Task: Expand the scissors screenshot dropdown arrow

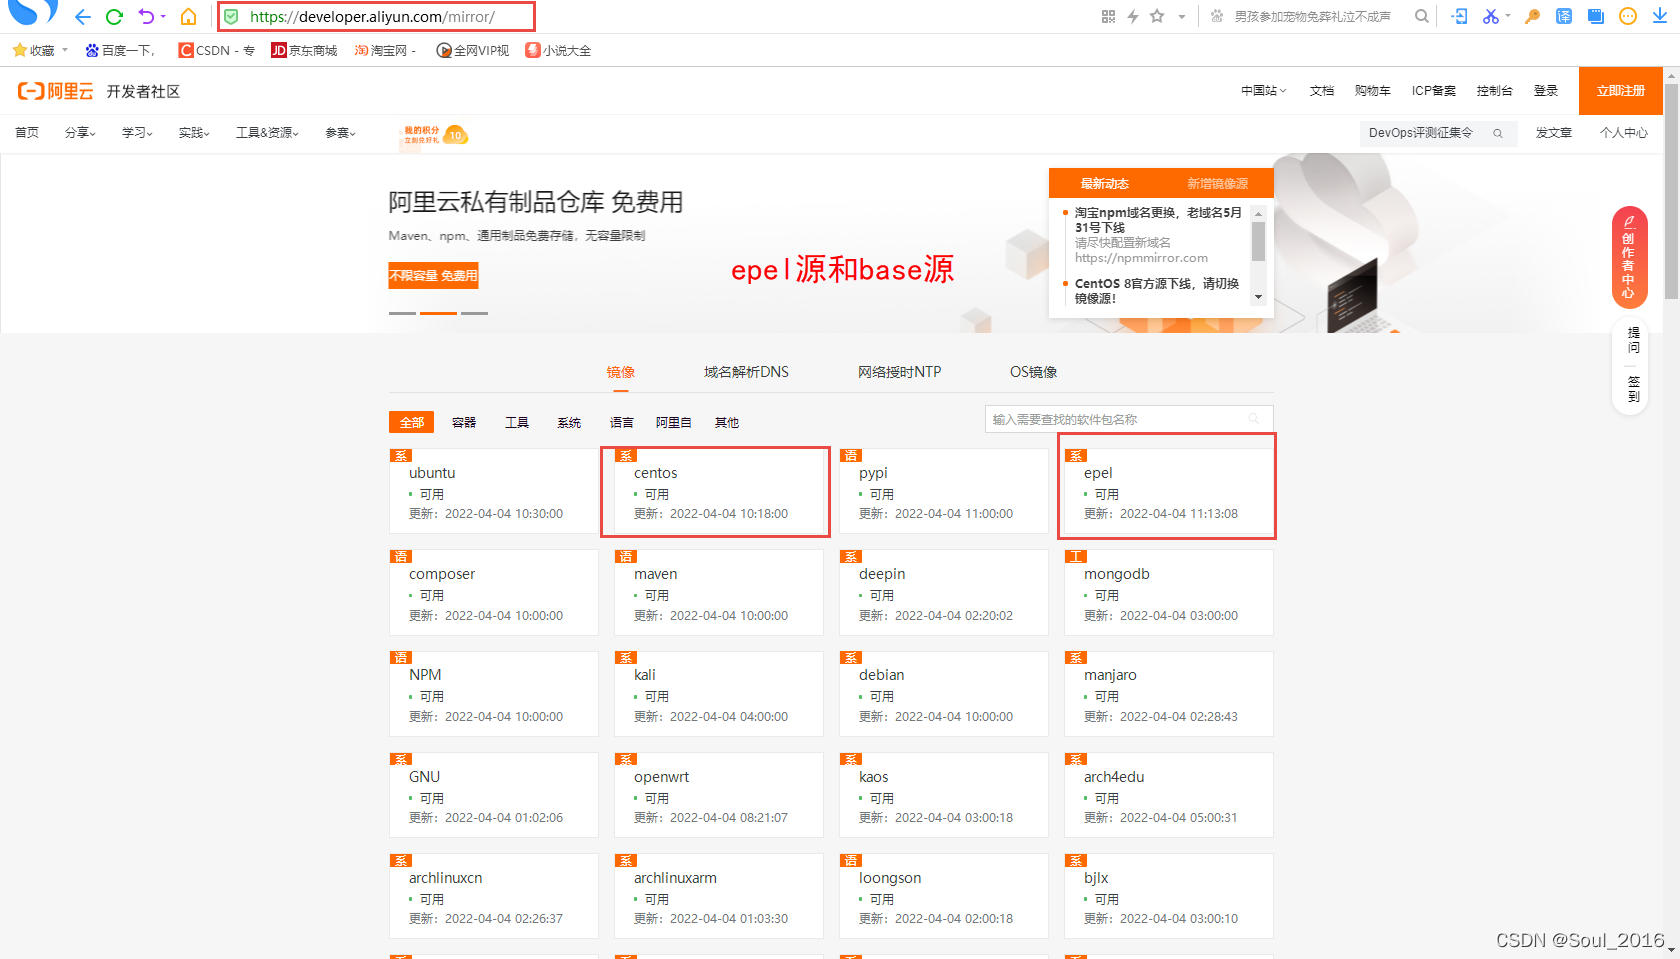Action: [1507, 16]
